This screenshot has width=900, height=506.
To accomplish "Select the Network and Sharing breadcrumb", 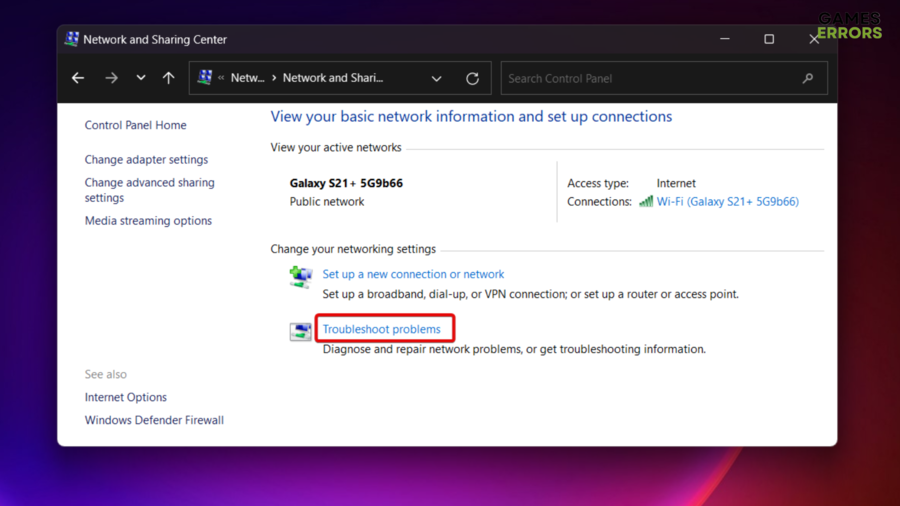I will point(332,78).
